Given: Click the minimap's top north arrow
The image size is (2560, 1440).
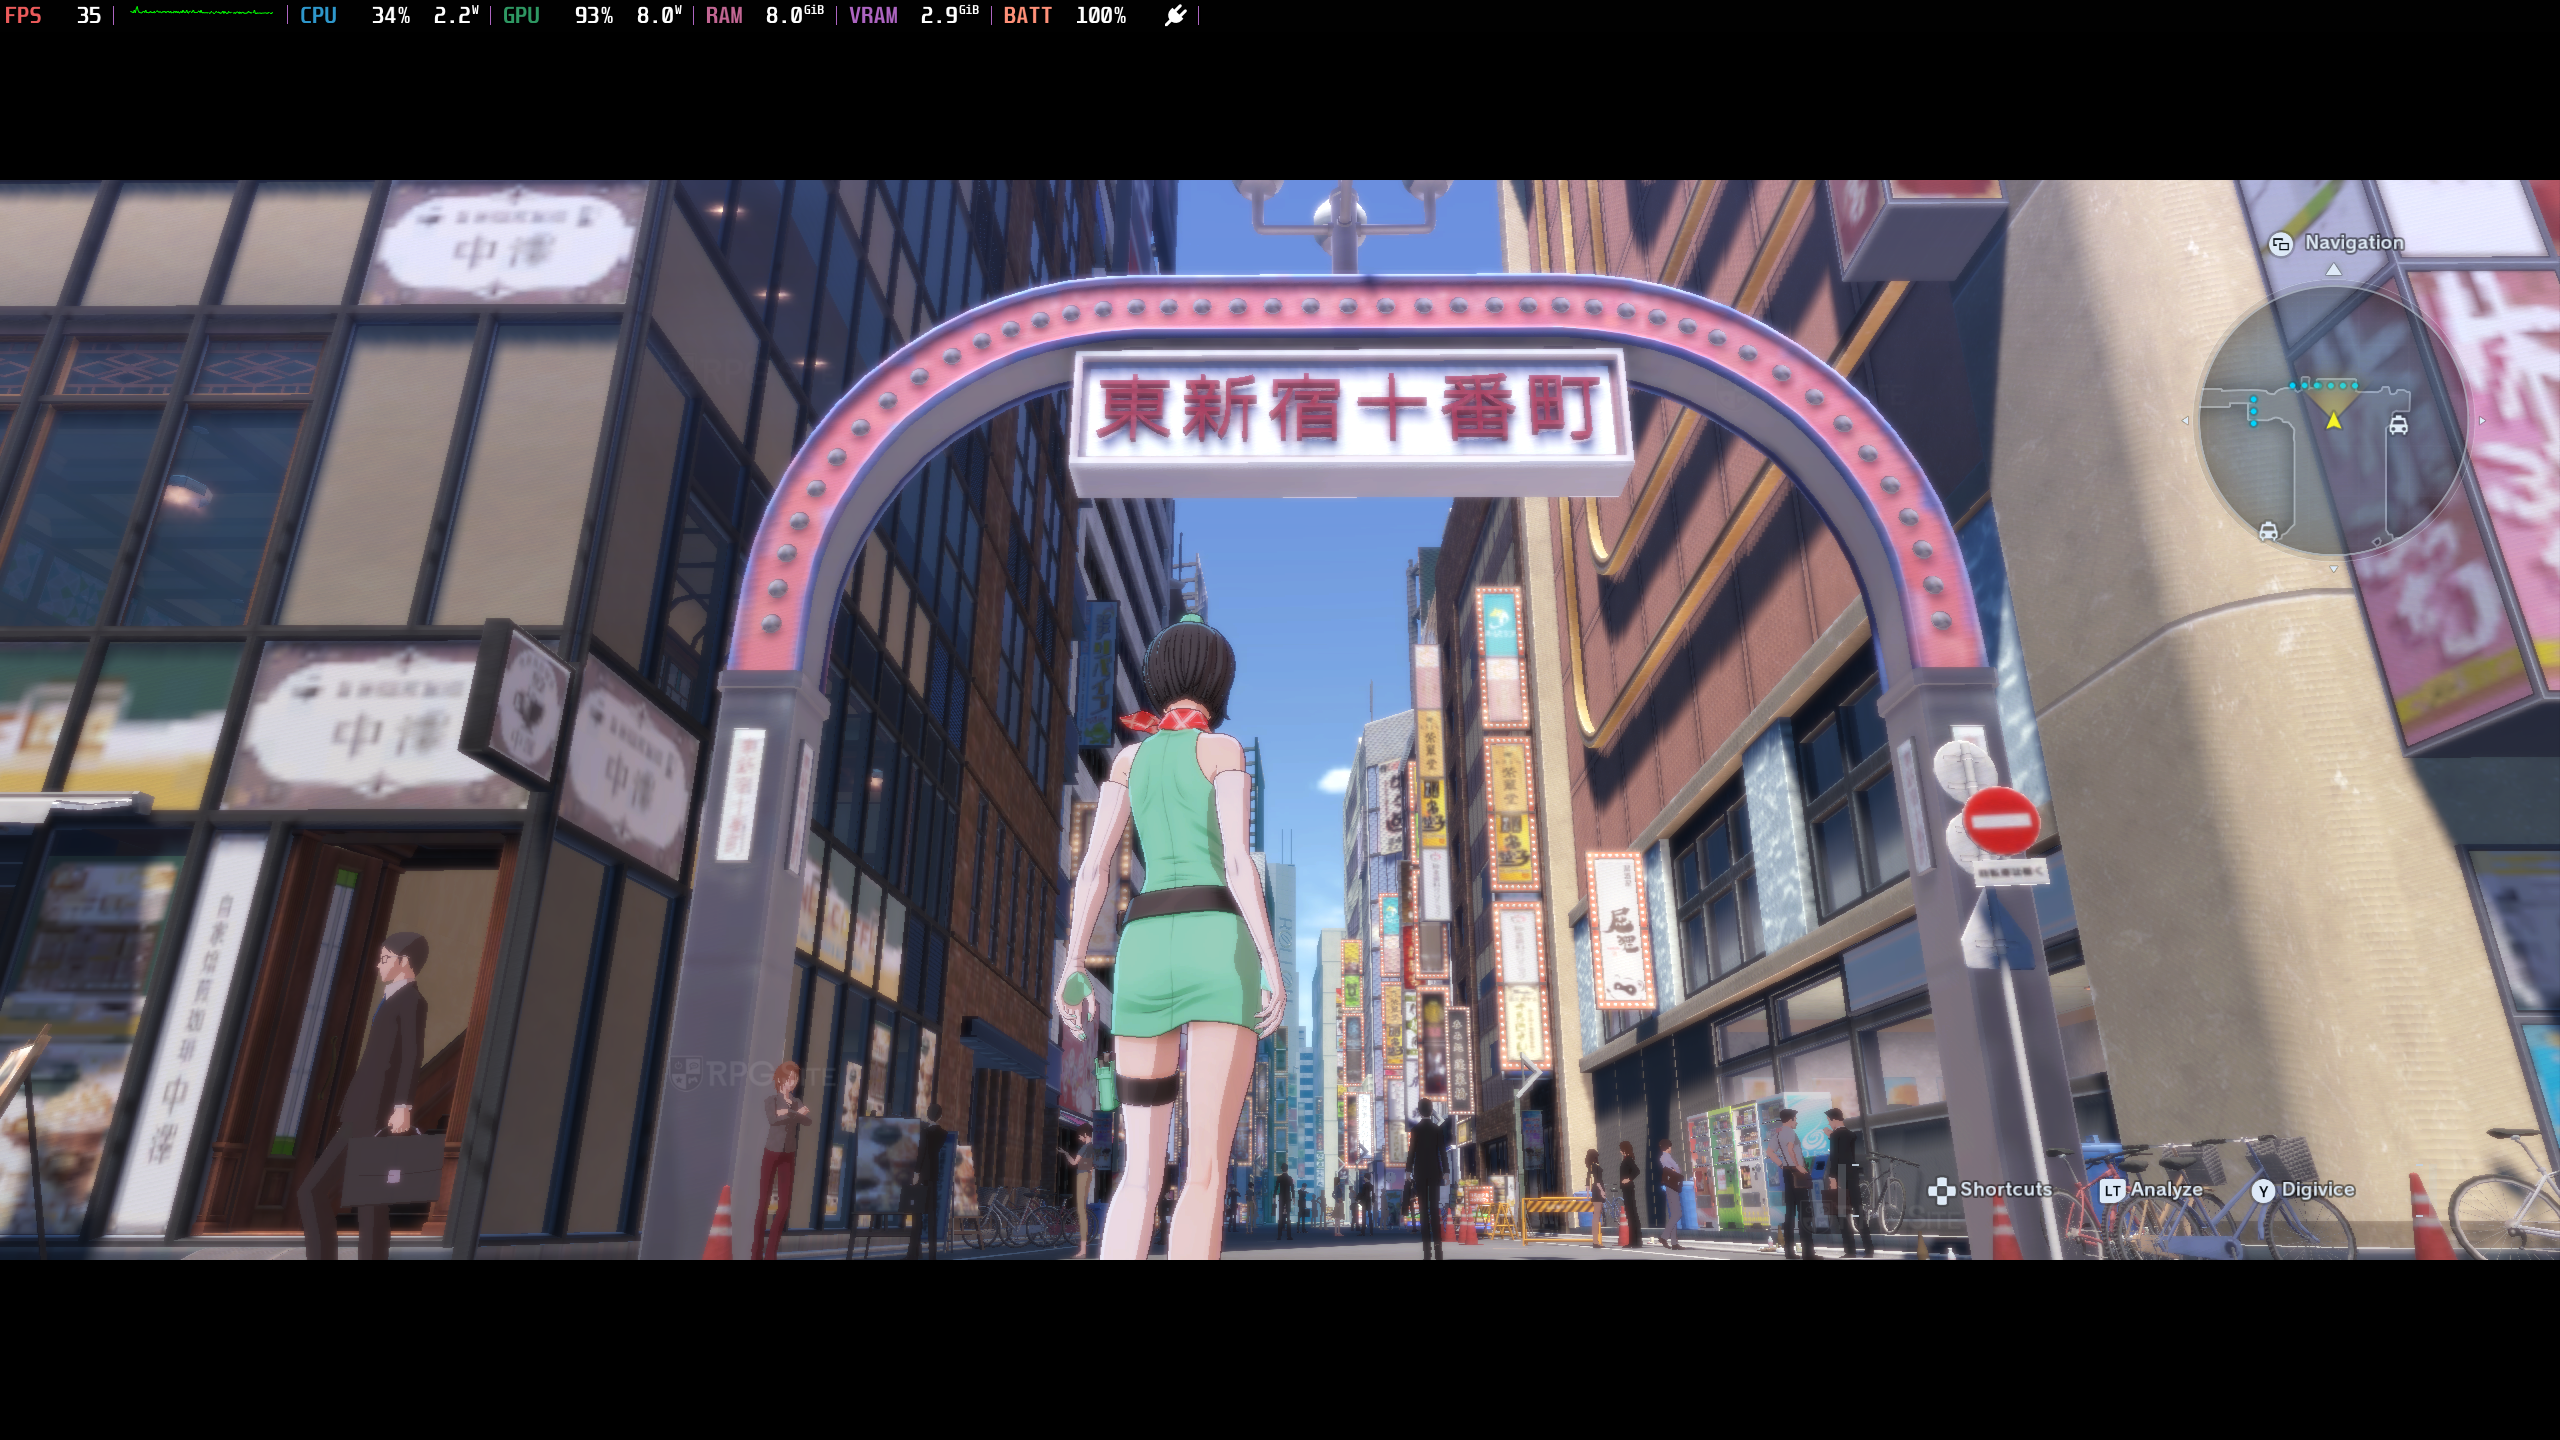Looking at the screenshot, I should coord(2333,270).
